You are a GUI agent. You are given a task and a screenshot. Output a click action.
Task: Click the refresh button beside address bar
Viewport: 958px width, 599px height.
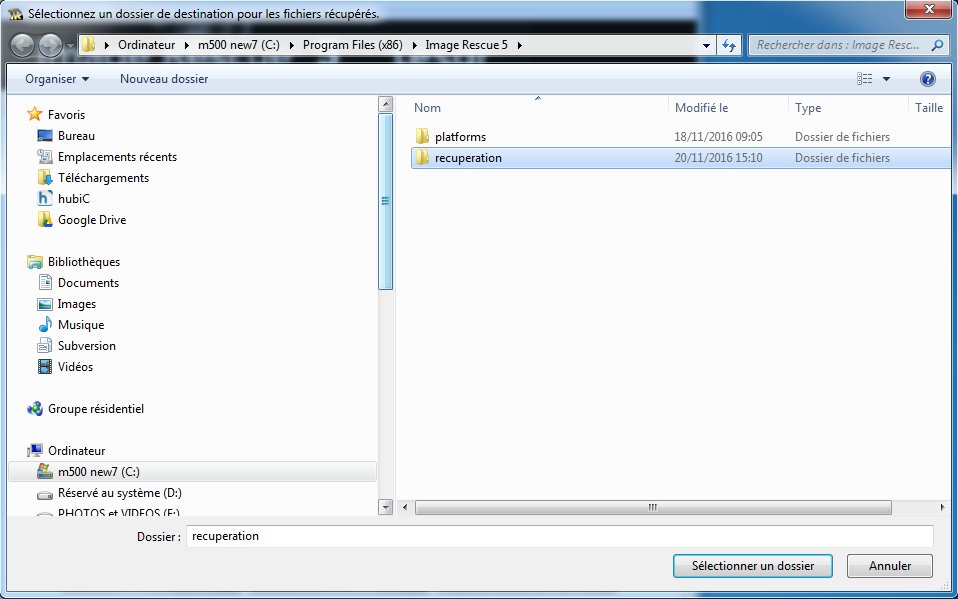729,45
